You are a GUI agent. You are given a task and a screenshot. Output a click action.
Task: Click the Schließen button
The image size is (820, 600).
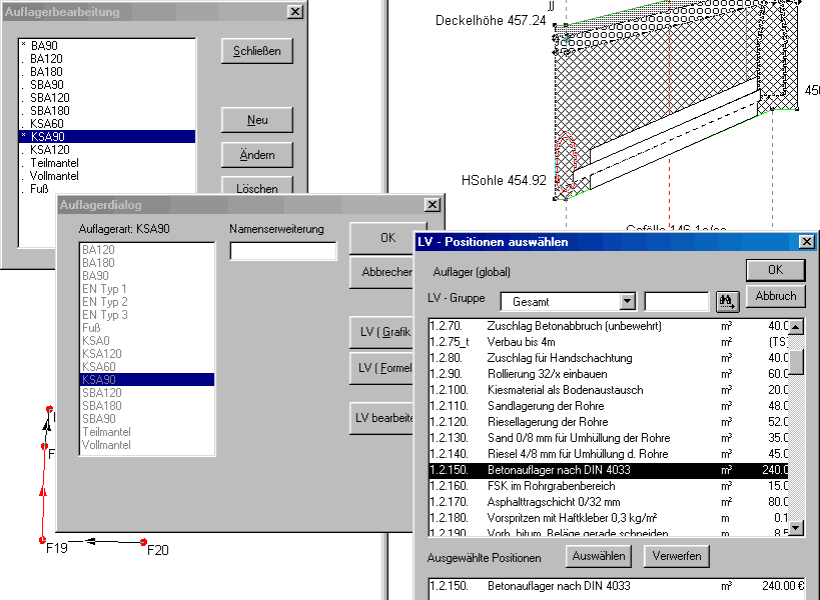click(257, 51)
